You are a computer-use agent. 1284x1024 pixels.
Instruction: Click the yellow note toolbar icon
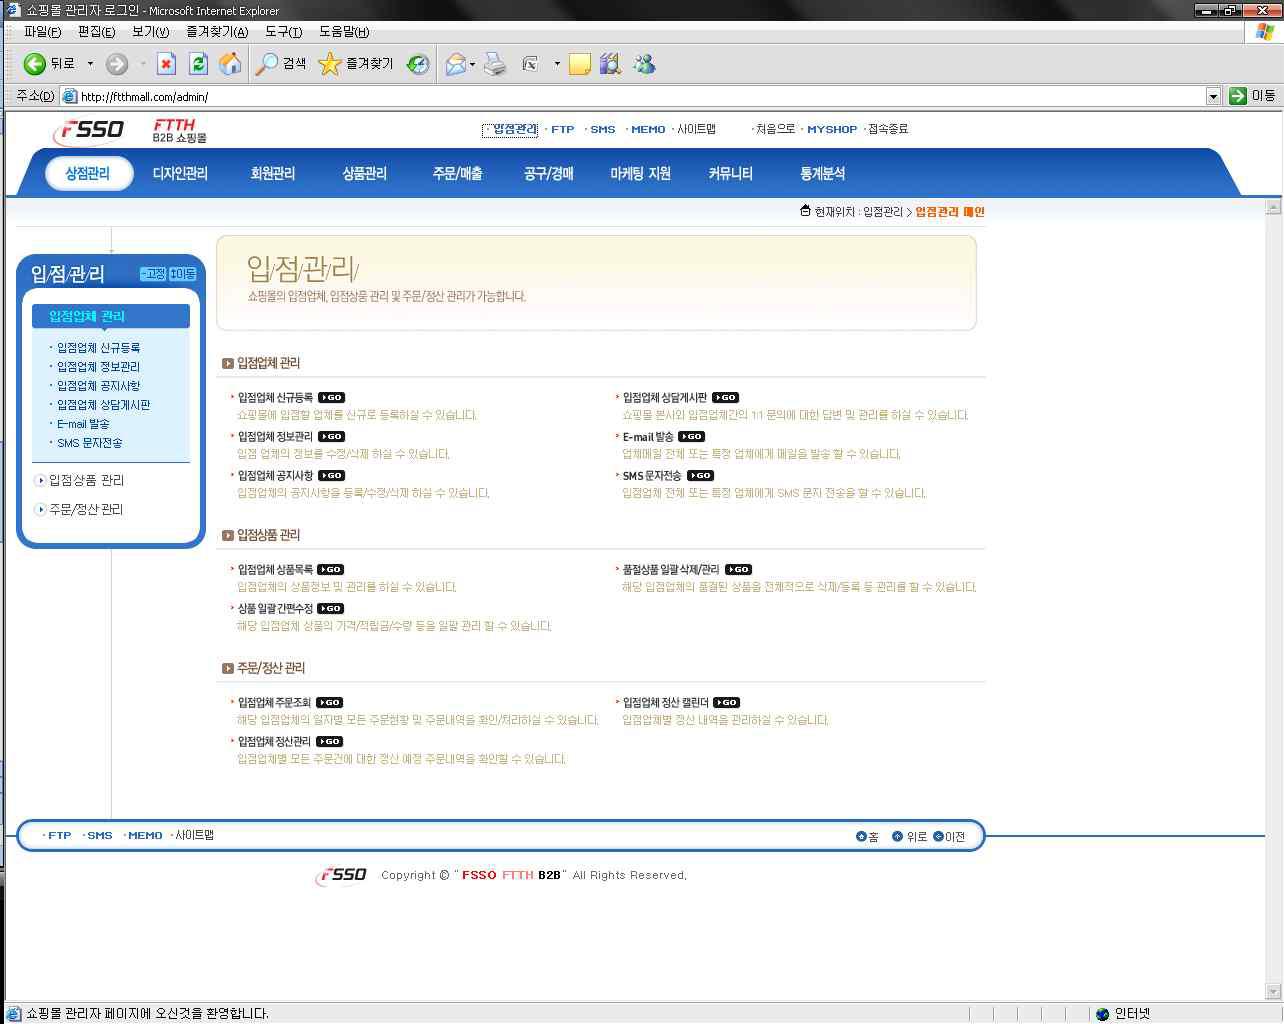[579, 65]
